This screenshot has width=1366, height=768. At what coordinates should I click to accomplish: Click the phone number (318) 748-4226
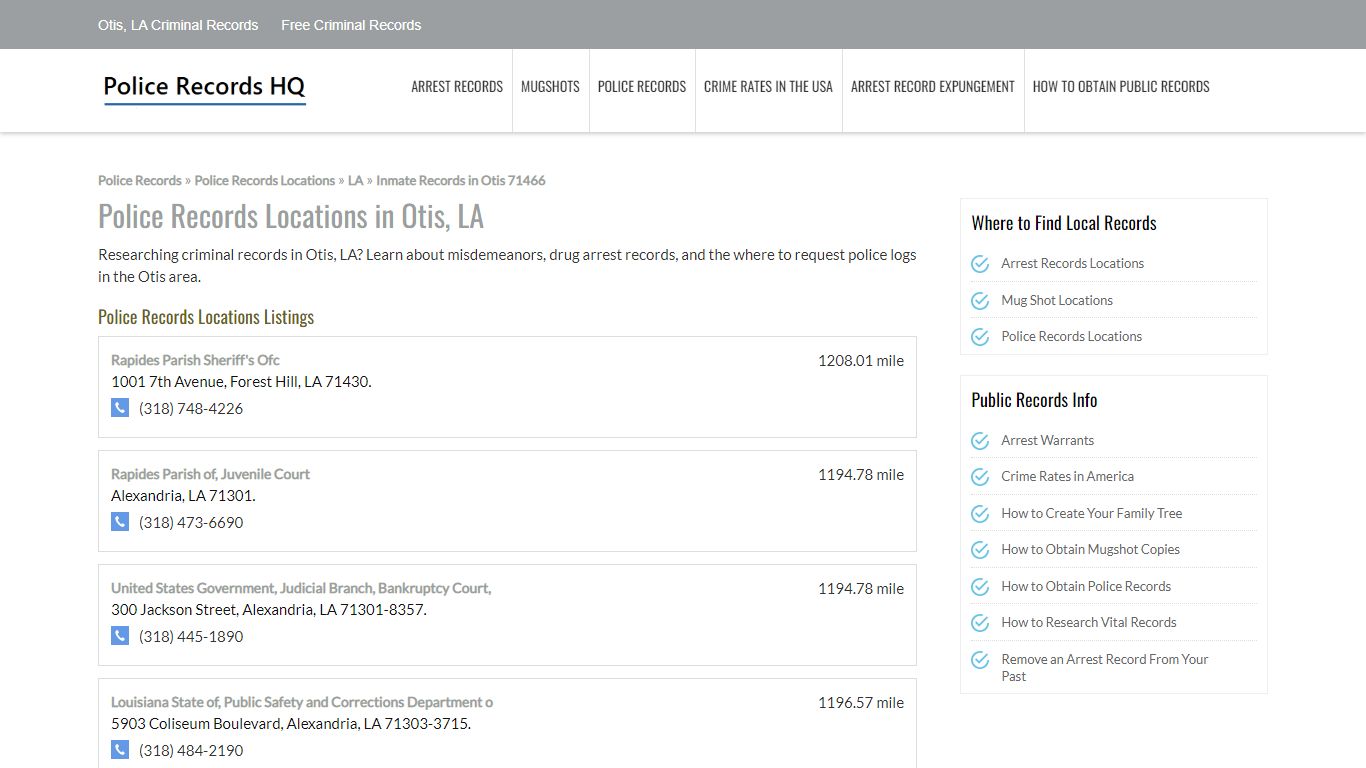[x=191, y=408]
